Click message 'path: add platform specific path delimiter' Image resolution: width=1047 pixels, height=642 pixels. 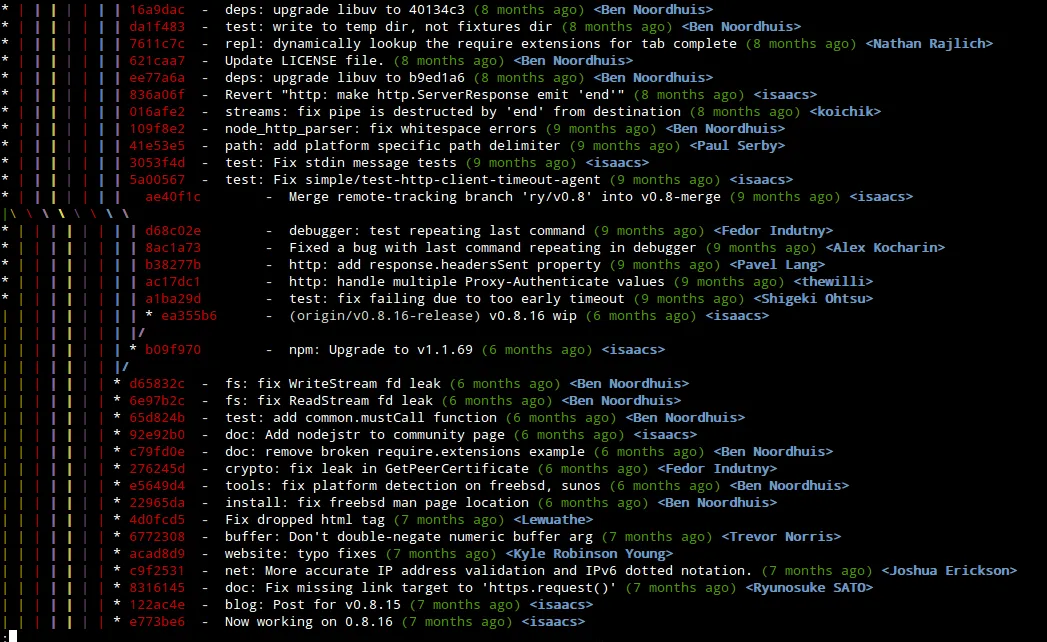tap(393, 146)
